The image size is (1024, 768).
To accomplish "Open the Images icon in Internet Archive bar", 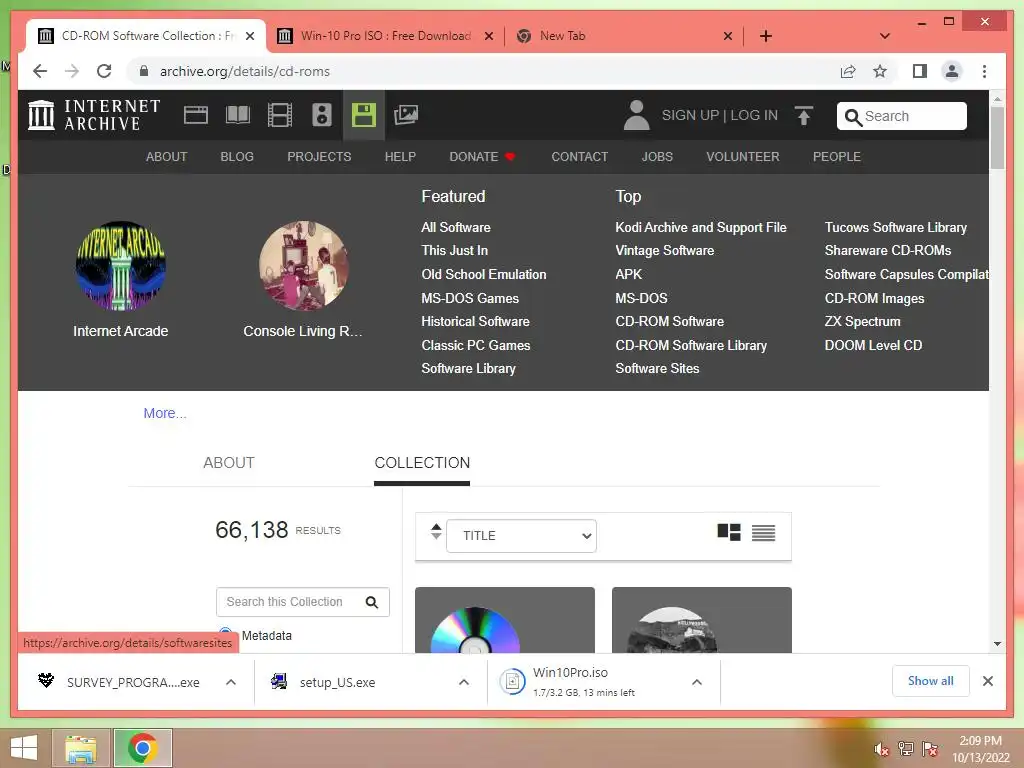I will (x=406, y=115).
